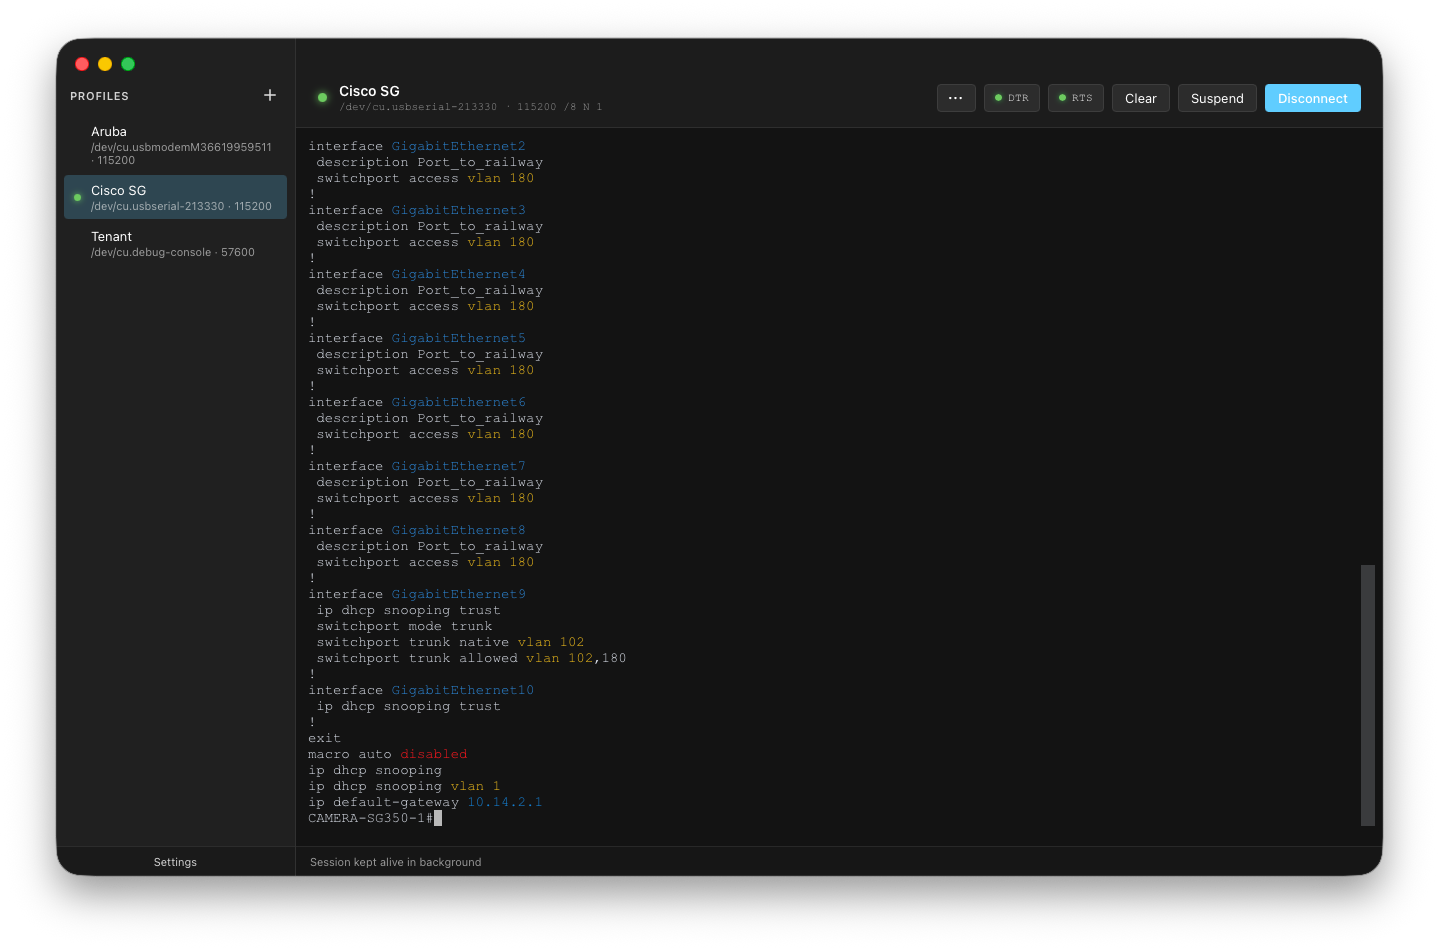Toggle the RTS signal

pyautogui.click(x=1075, y=97)
